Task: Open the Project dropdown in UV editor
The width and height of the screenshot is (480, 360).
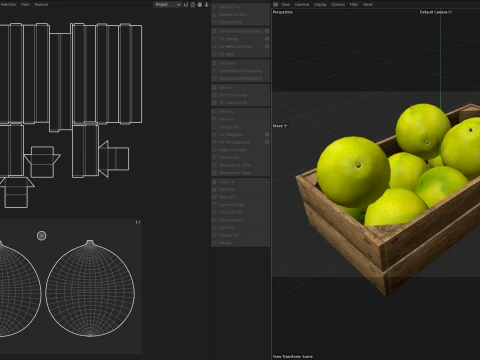Action: (x=167, y=5)
